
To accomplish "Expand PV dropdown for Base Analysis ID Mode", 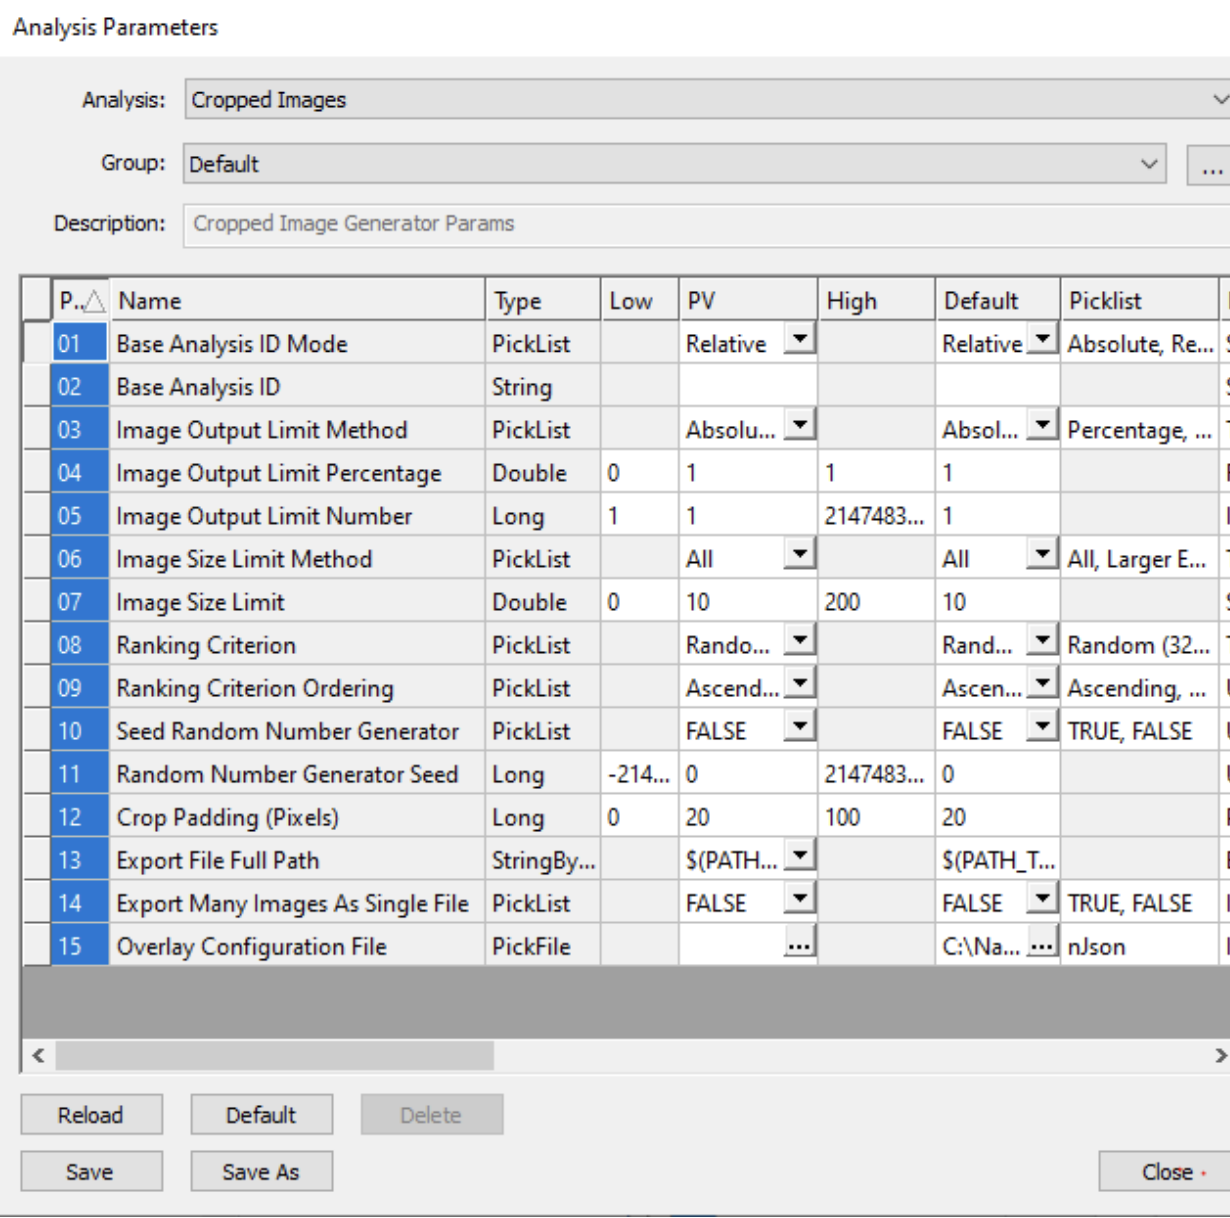I will click(x=799, y=341).
